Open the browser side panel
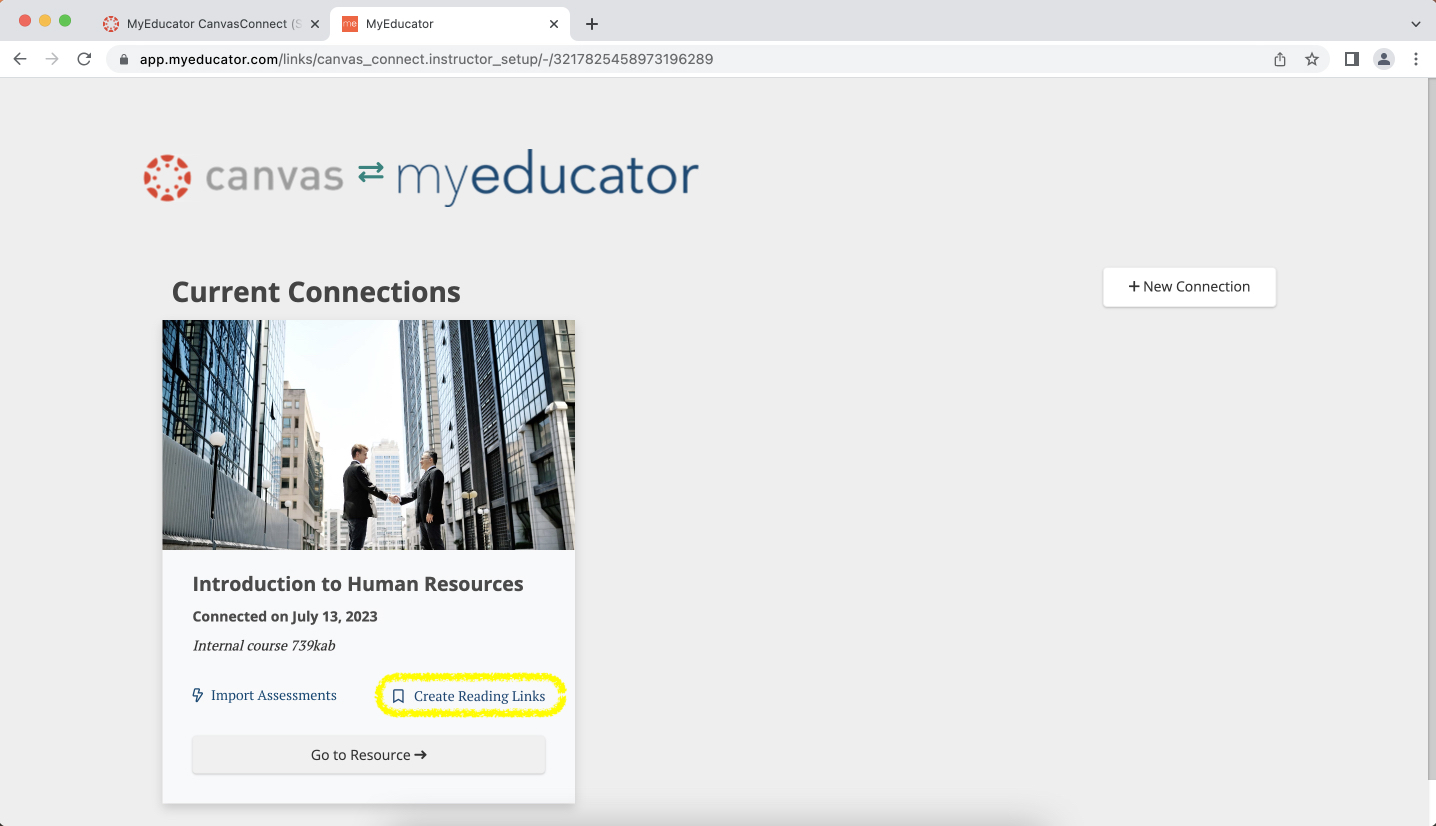Viewport: 1436px width, 826px height. pos(1352,59)
